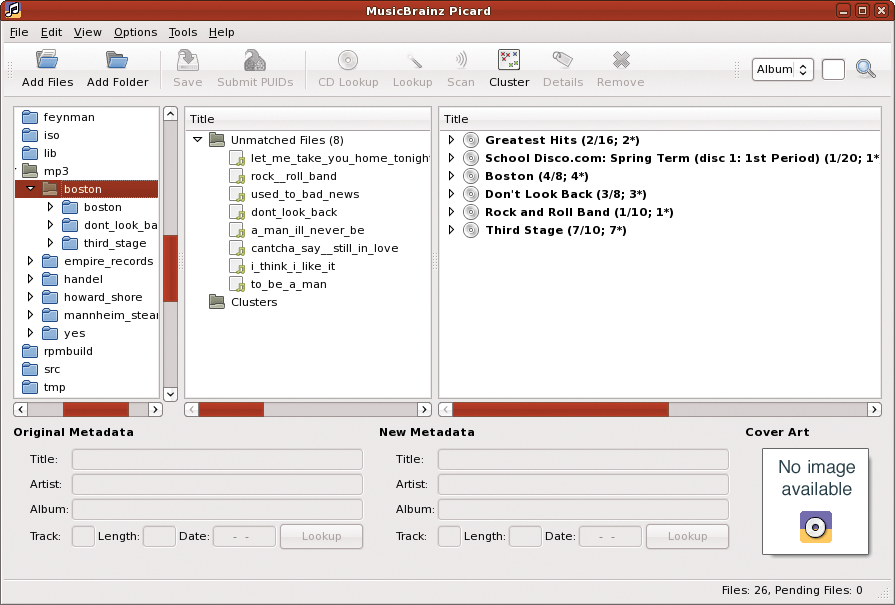Select the handel folder
The height and width of the screenshot is (605, 895).
point(83,279)
